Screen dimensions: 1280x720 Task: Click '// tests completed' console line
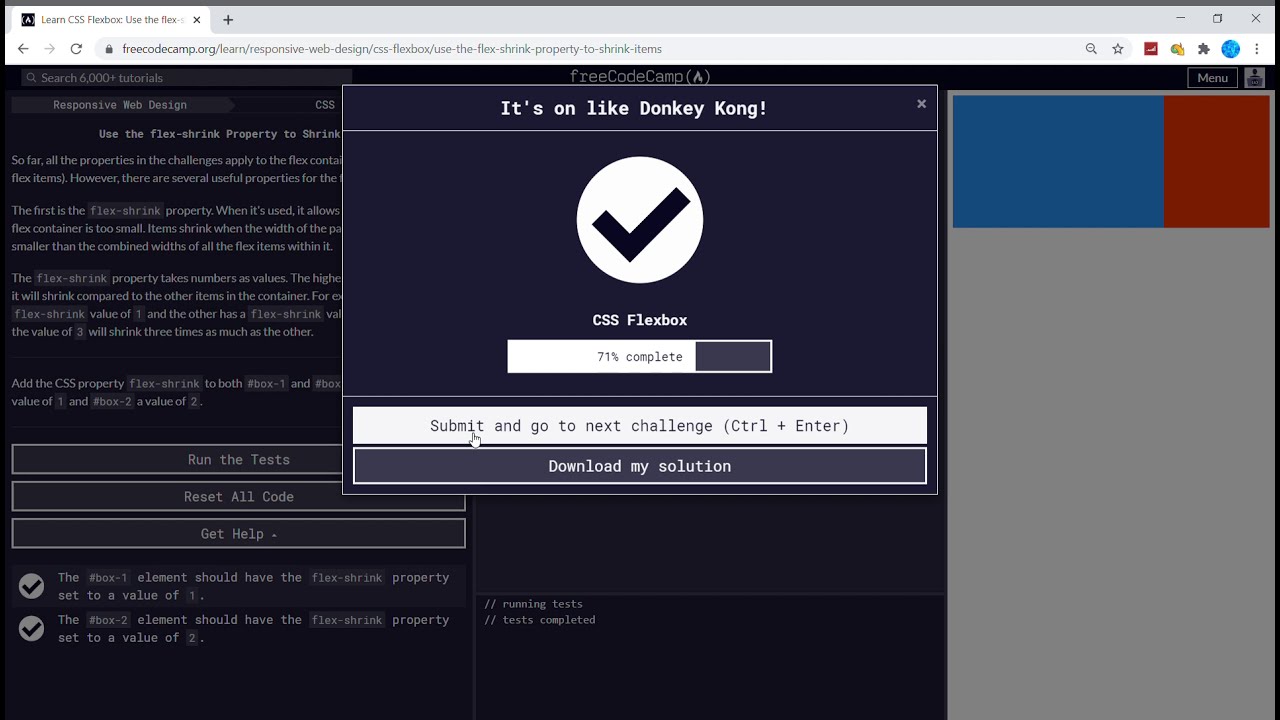click(x=540, y=620)
